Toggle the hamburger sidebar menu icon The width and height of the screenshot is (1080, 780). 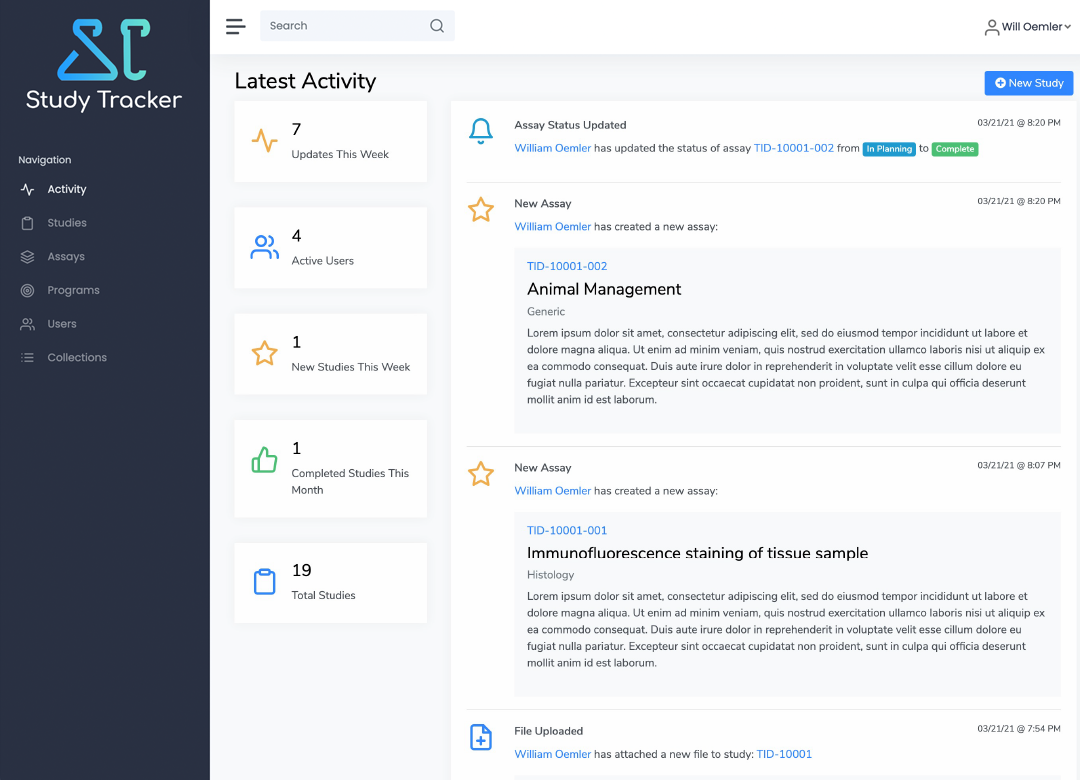[236, 26]
